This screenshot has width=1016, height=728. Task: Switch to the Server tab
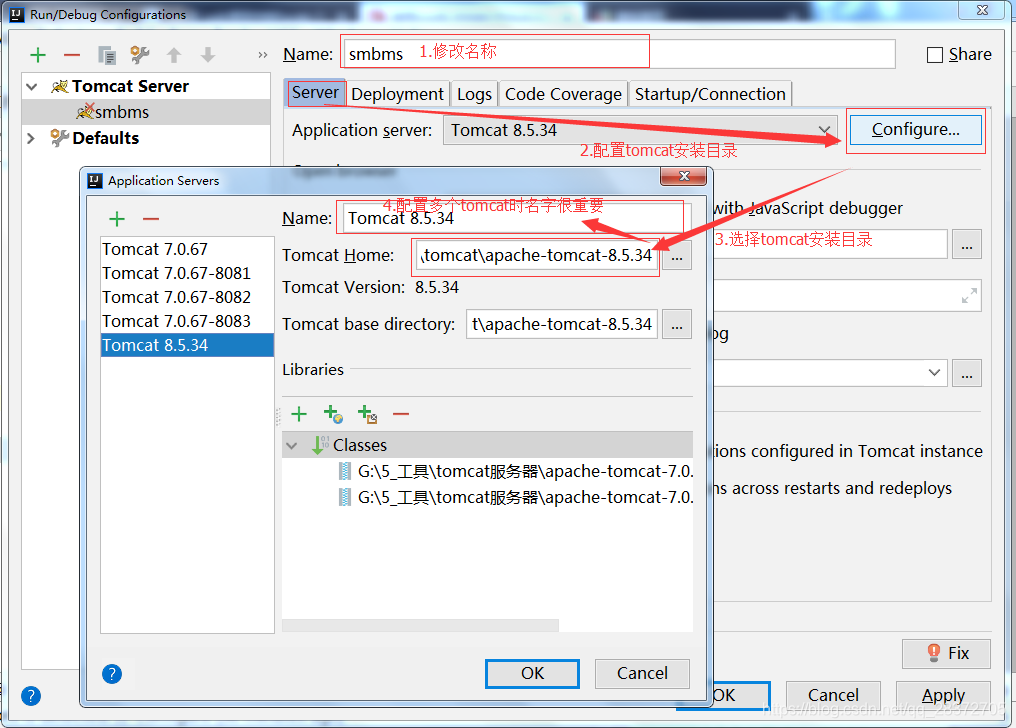click(315, 93)
